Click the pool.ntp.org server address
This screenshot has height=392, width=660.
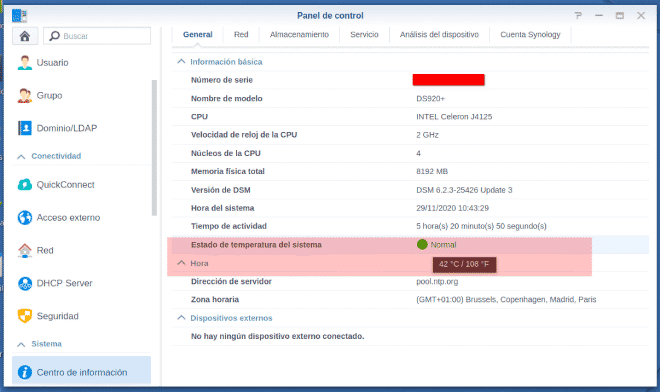click(x=437, y=281)
